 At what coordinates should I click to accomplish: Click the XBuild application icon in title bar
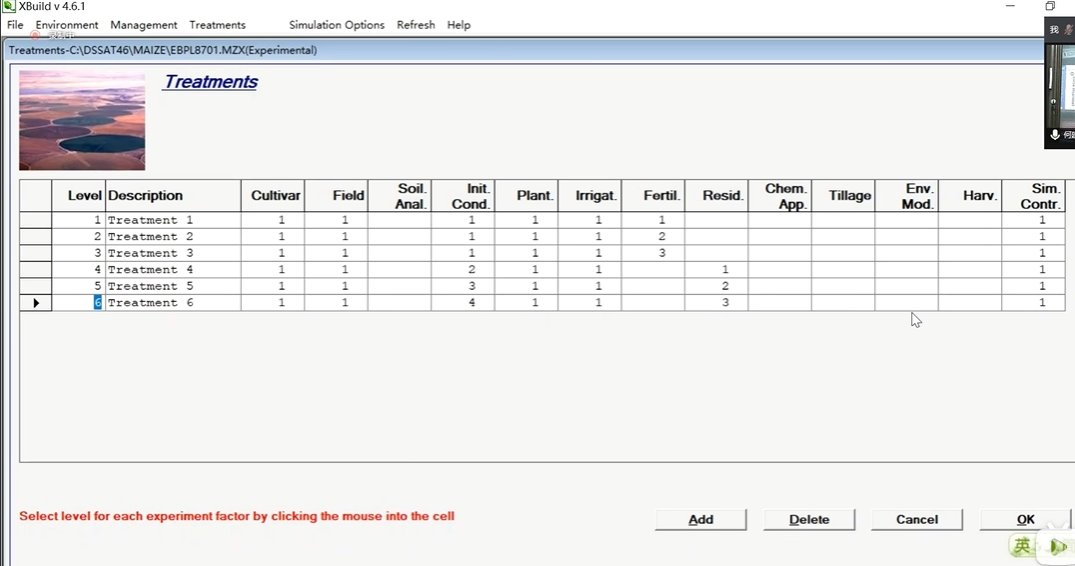point(8,6)
